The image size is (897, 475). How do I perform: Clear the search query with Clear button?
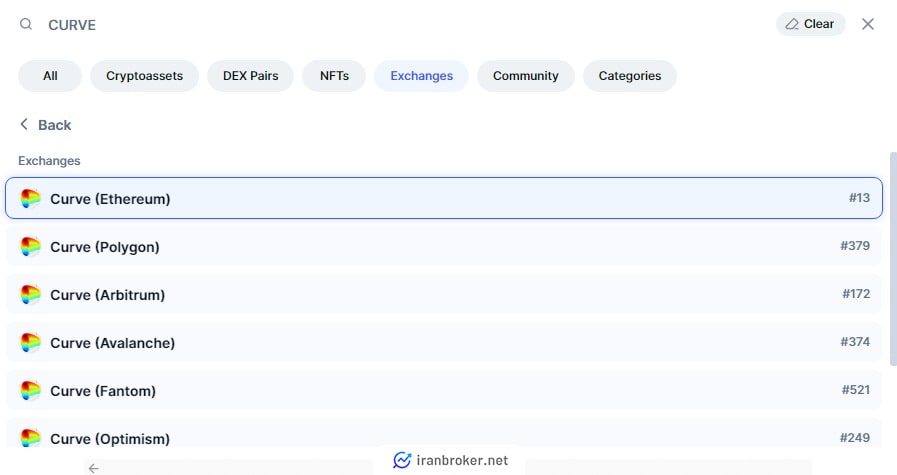click(810, 24)
